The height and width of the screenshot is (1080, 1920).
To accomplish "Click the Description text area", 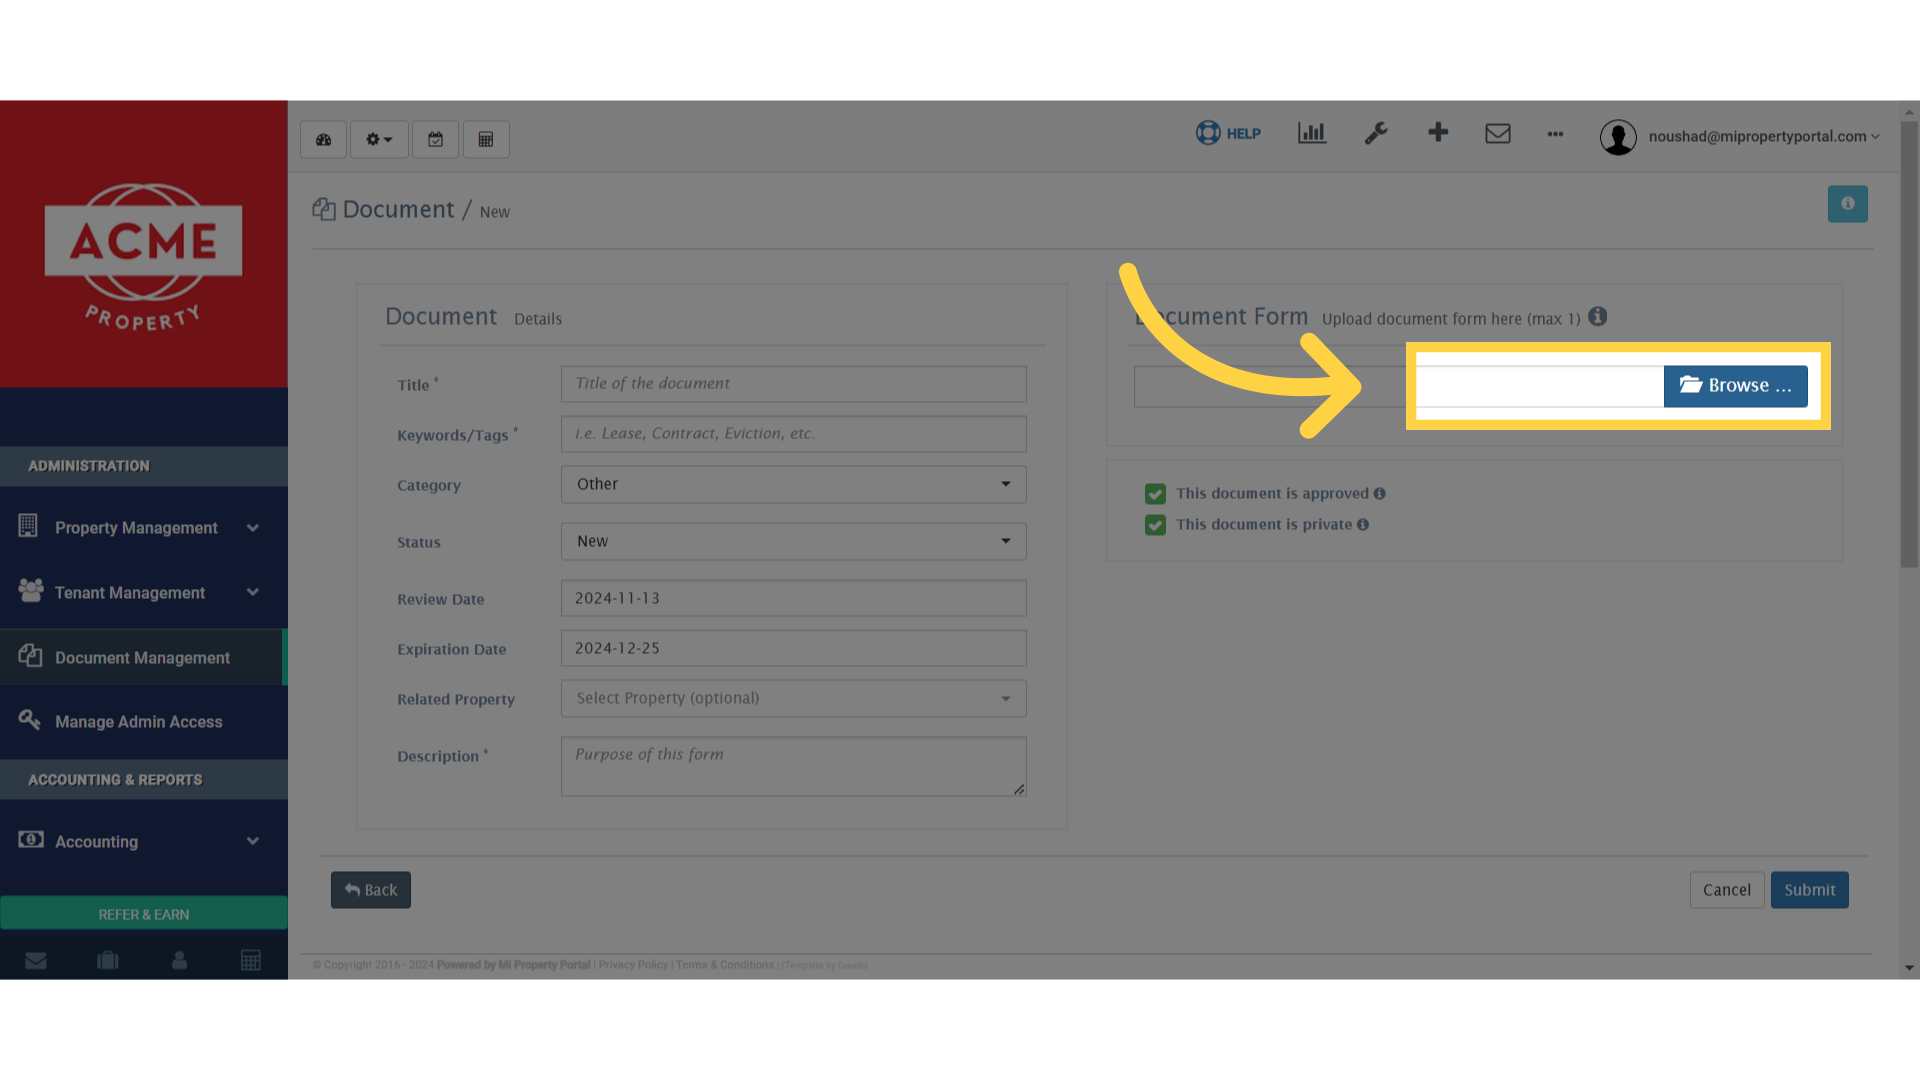I will [794, 767].
